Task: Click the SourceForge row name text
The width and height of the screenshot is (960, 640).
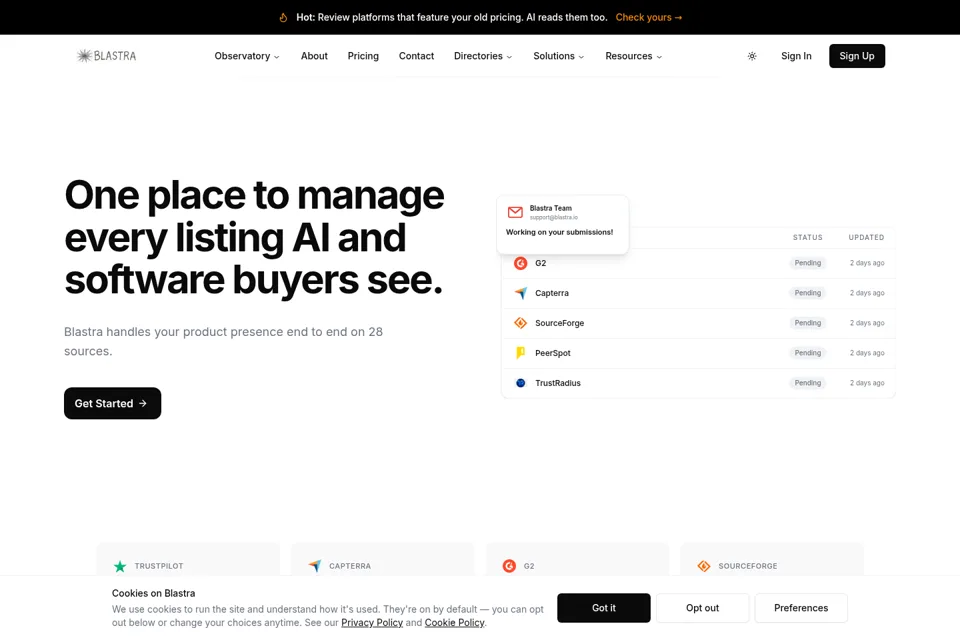Action: click(x=560, y=323)
